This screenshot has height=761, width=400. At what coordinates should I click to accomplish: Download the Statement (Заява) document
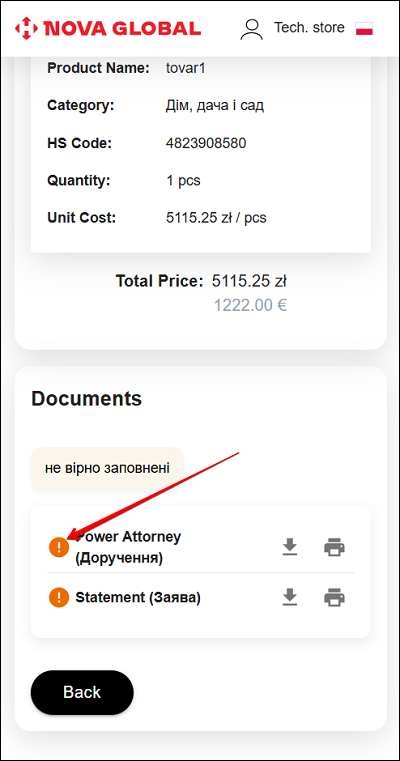(x=290, y=597)
